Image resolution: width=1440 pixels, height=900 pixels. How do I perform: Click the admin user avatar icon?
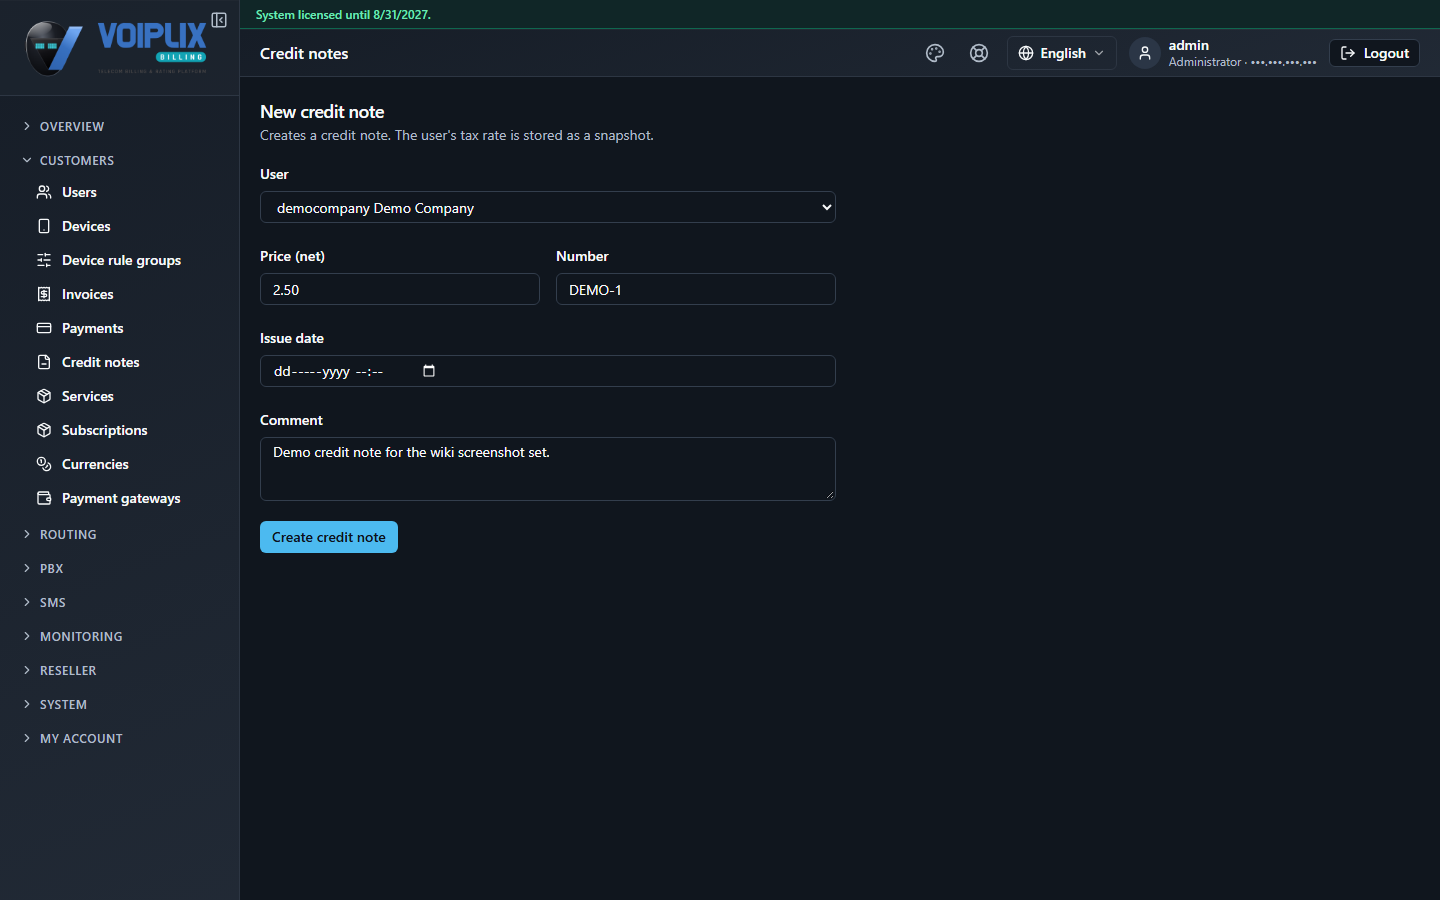pos(1145,53)
